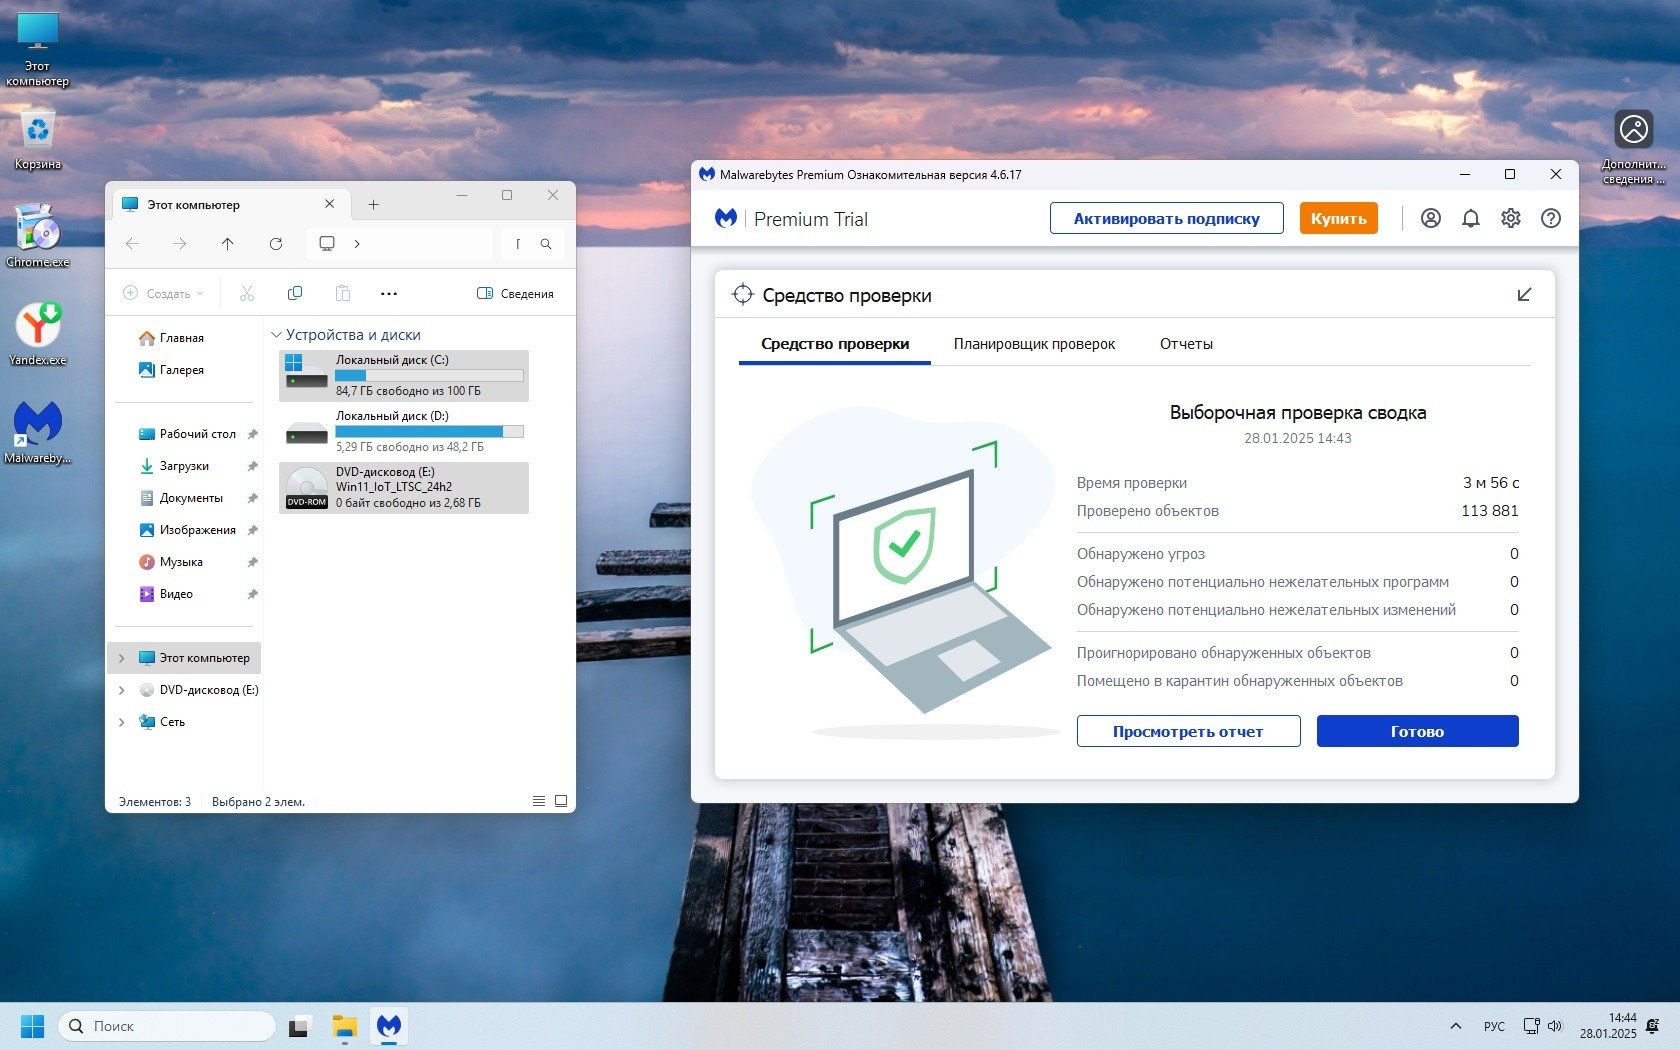Click the copy icon in Explorer toolbar
This screenshot has width=1680, height=1050.
point(295,293)
